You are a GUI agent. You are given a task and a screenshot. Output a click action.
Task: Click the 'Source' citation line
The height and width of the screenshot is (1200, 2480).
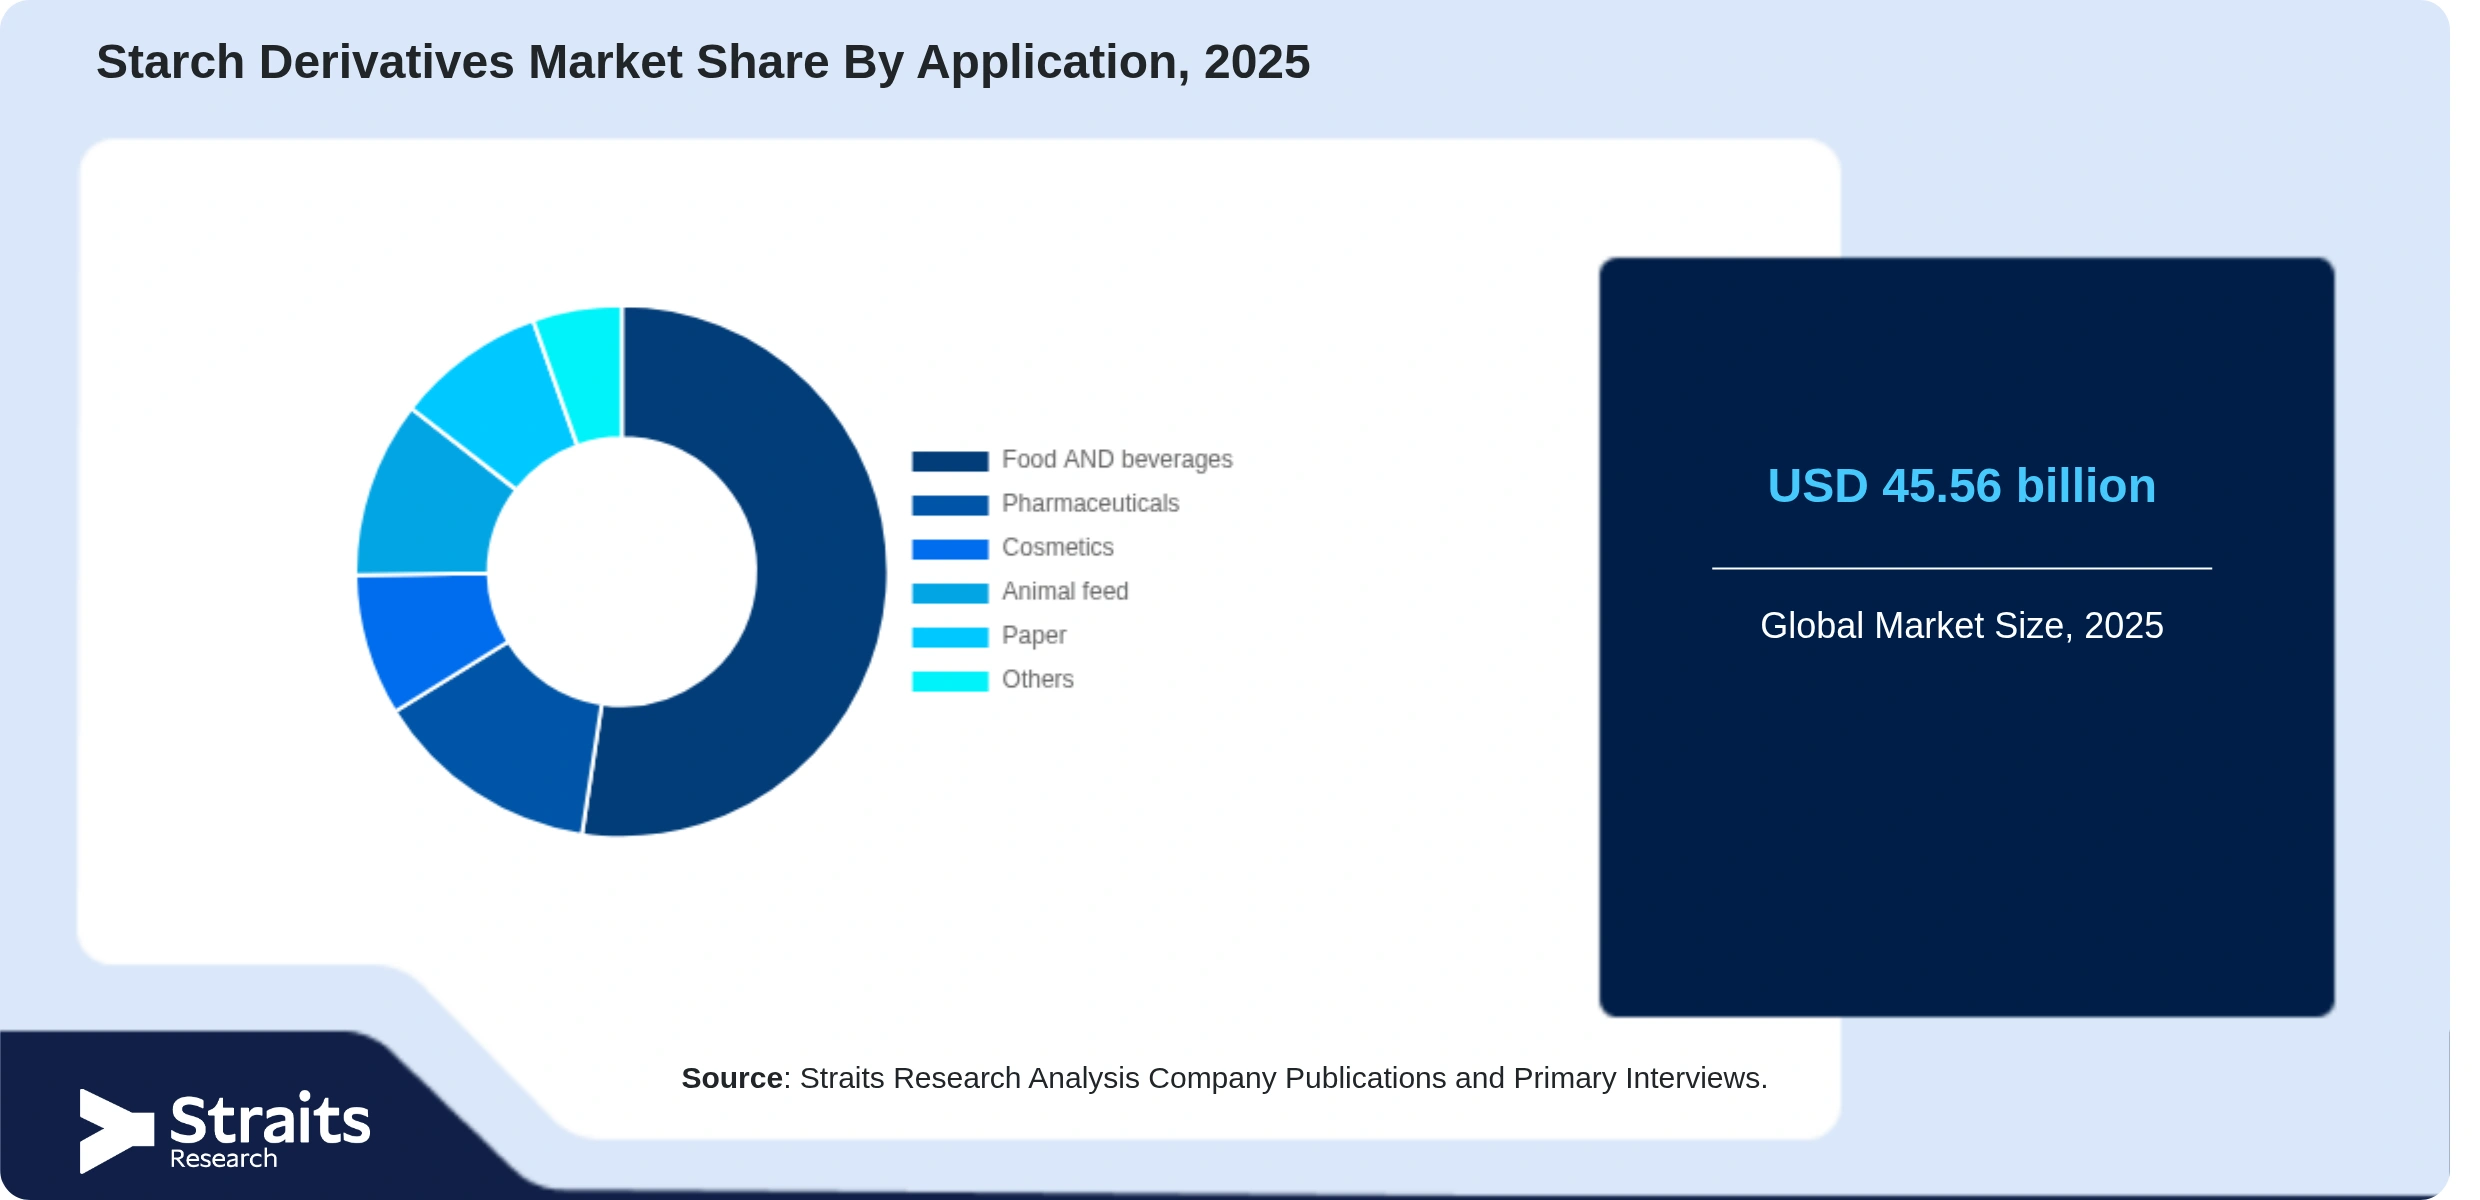coord(1224,1078)
